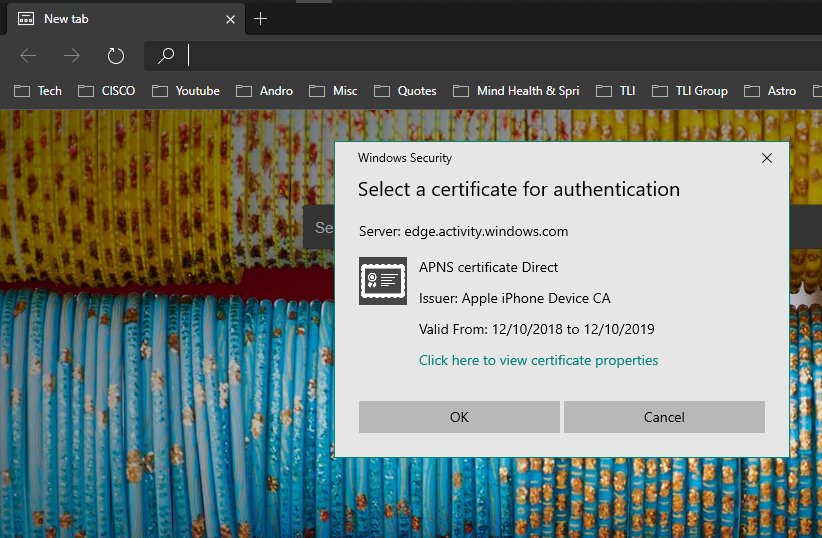Close the Windows Security dialog
The image size is (822, 538).
(x=767, y=158)
